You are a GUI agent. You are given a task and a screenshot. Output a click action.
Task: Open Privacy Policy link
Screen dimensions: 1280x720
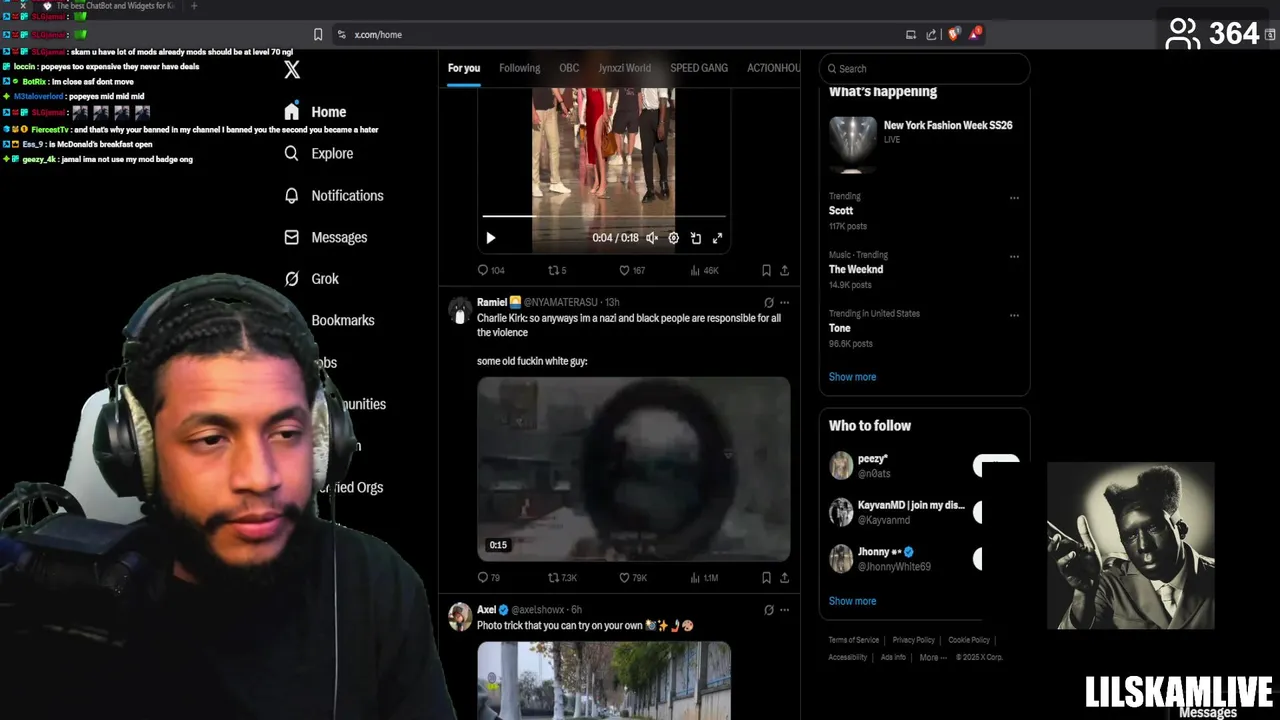(913, 640)
